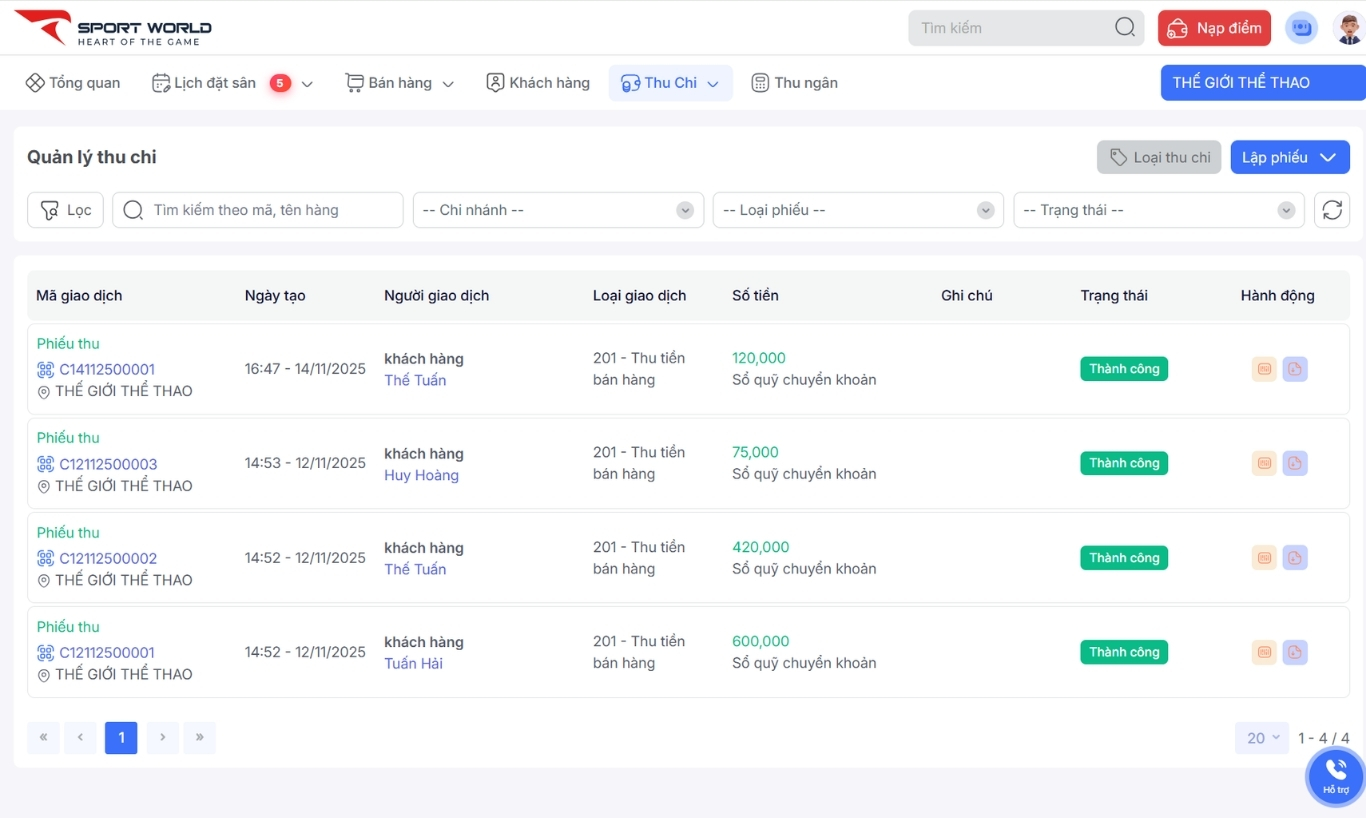Open the Khách hàng menu

pyautogui.click(x=538, y=83)
